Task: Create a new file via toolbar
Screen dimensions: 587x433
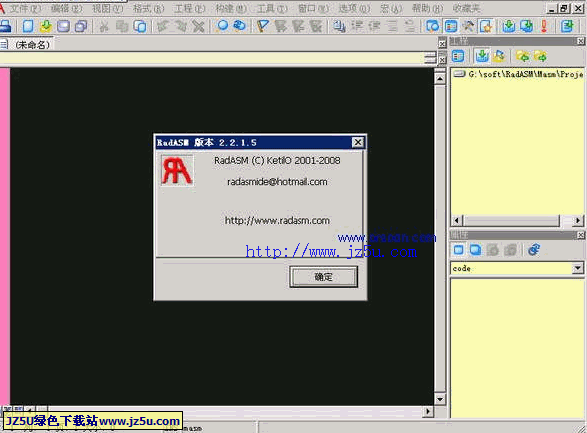Action: pyautogui.click(x=28, y=26)
